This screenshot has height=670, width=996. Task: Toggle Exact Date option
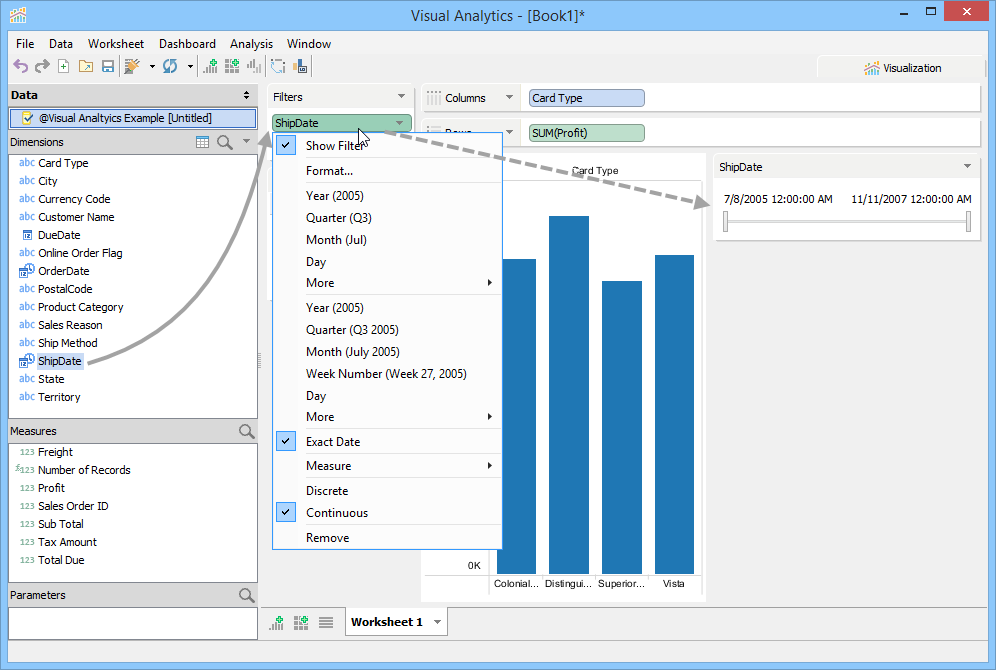point(387,441)
